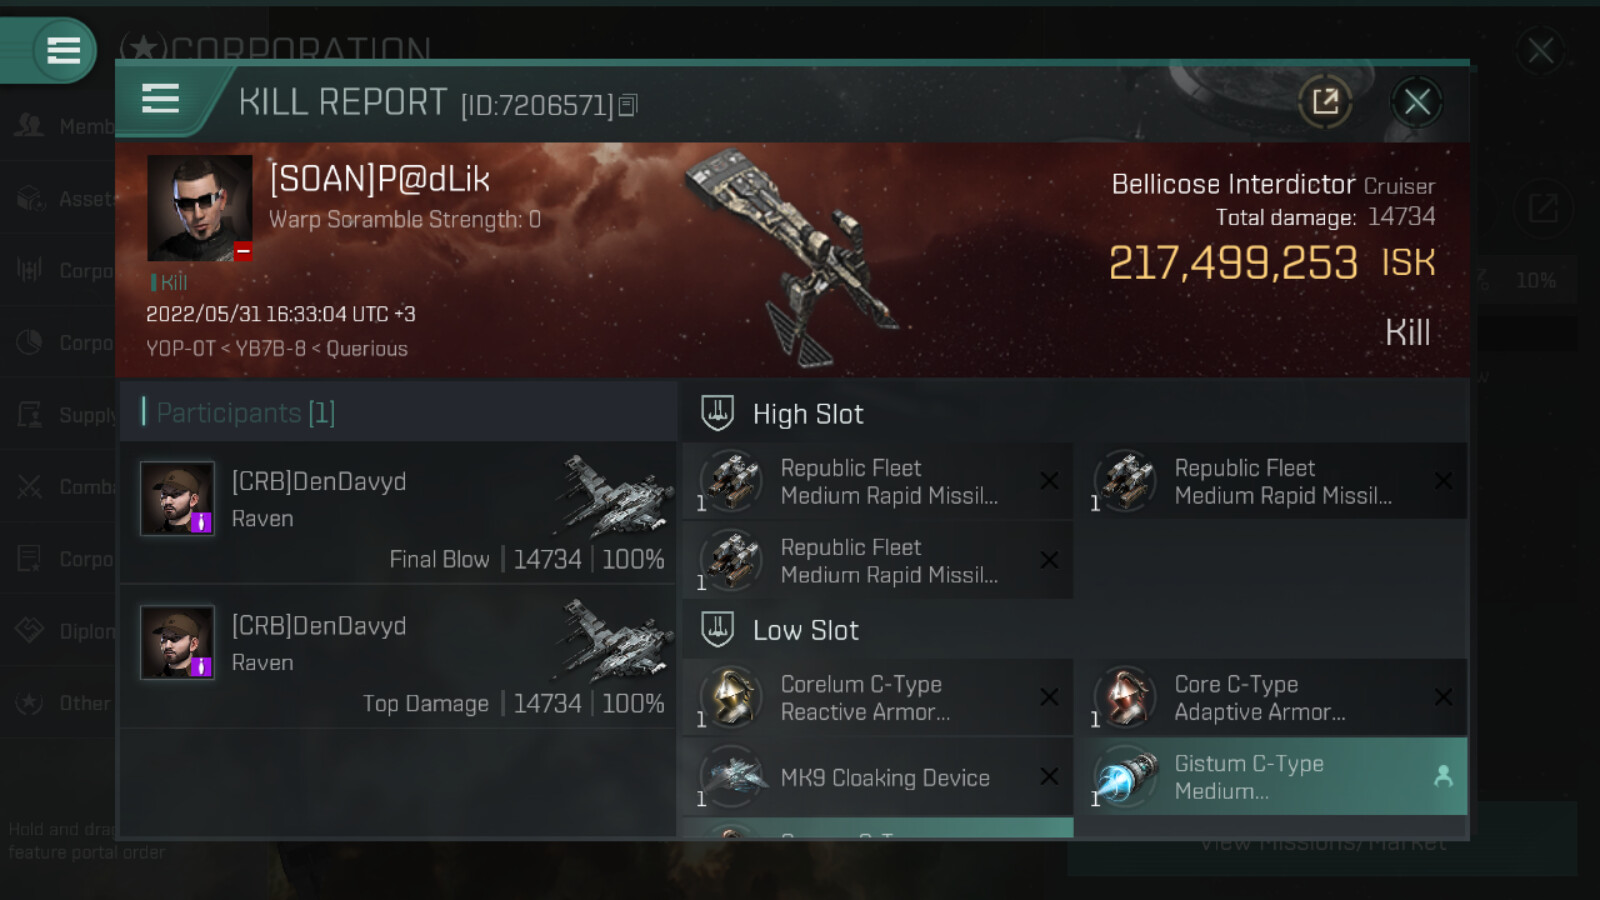Open the MK9 Cloaking Device item

pyautogui.click(x=877, y=777)
